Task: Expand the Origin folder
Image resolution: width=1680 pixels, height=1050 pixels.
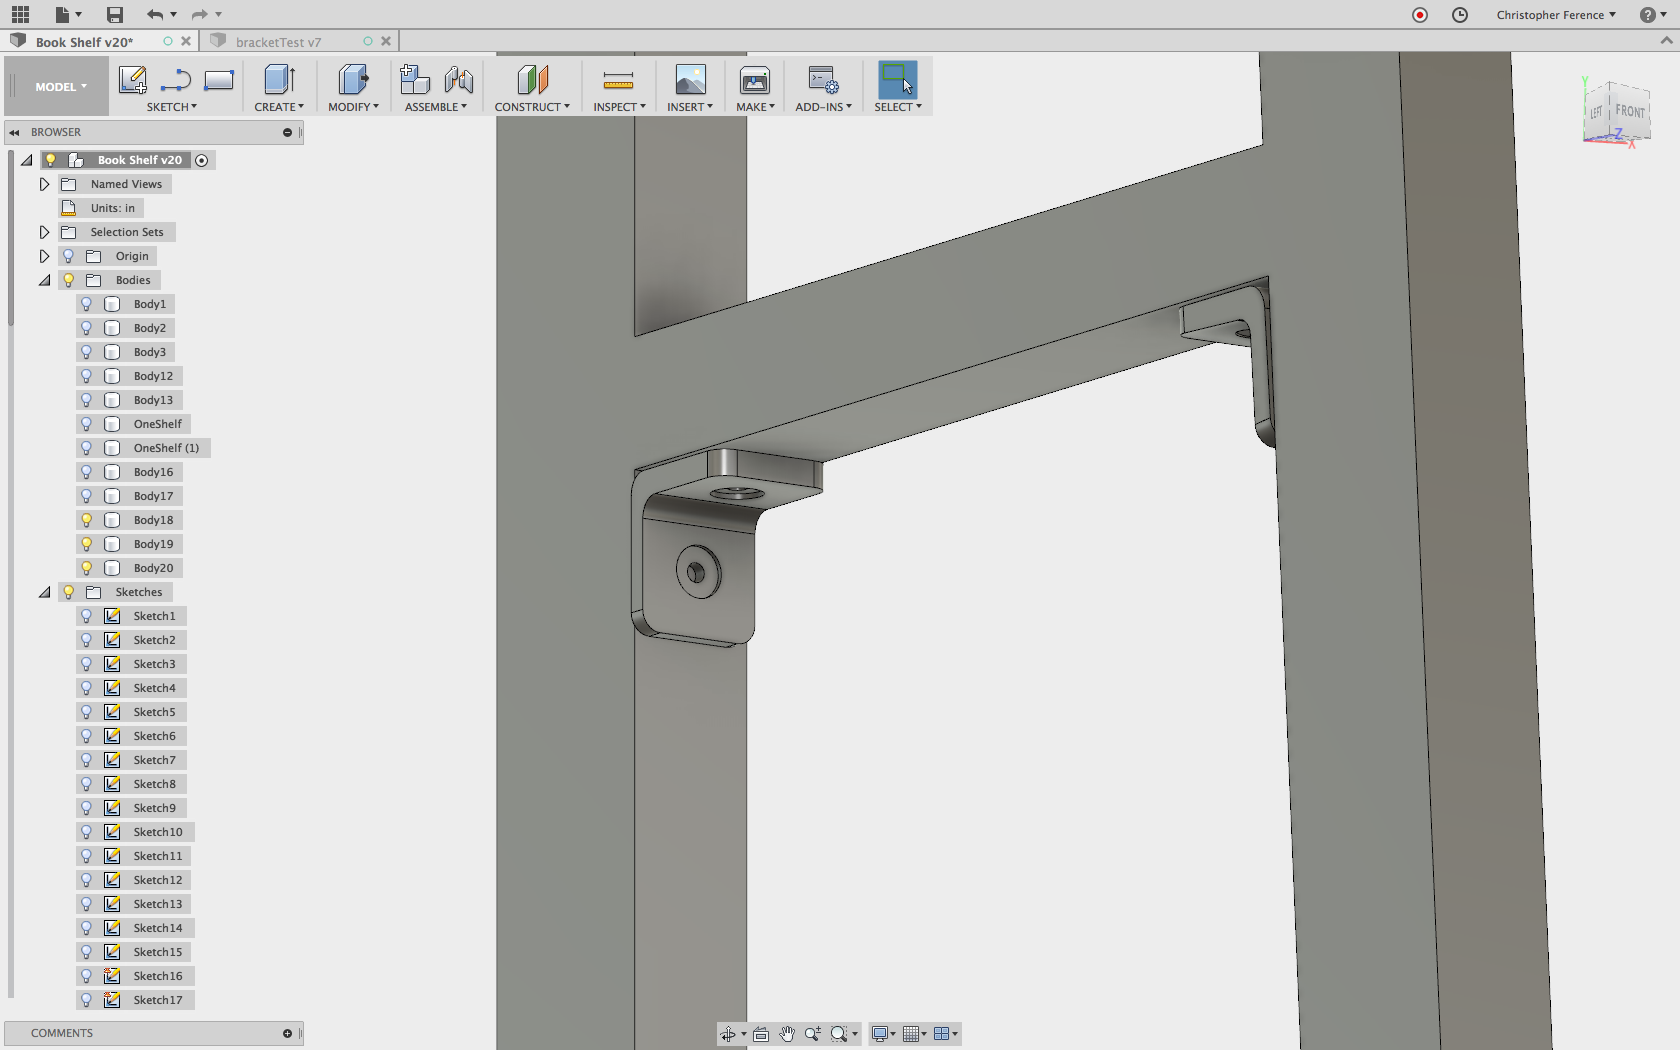Action: 44,256
